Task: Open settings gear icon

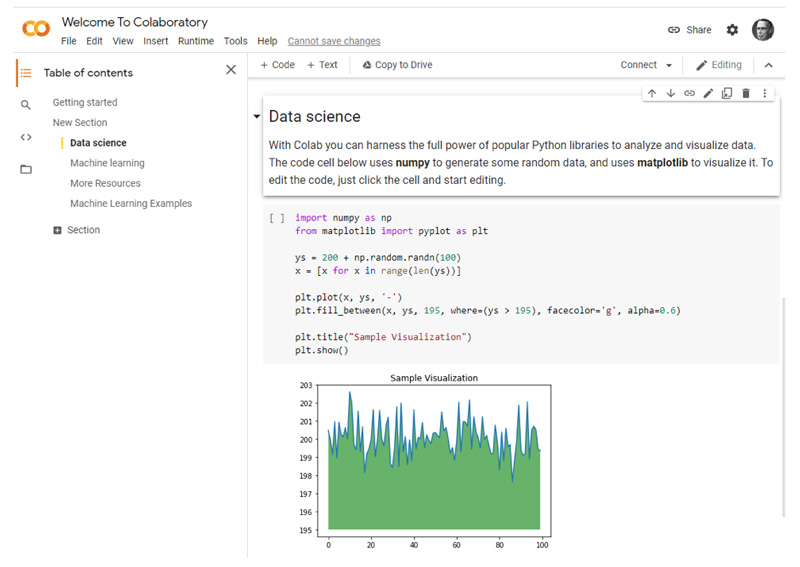Action: click(732, 30)
